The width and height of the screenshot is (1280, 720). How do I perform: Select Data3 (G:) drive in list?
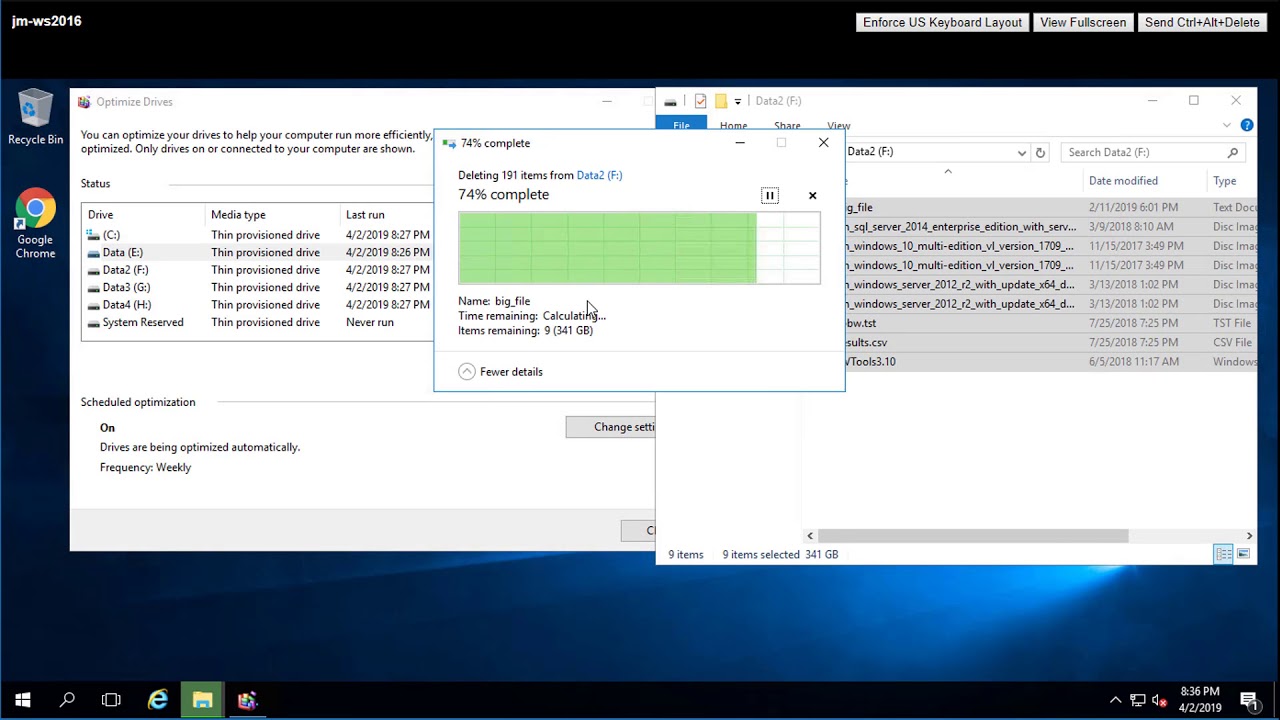pyautogui.click(x=126, y=287)
